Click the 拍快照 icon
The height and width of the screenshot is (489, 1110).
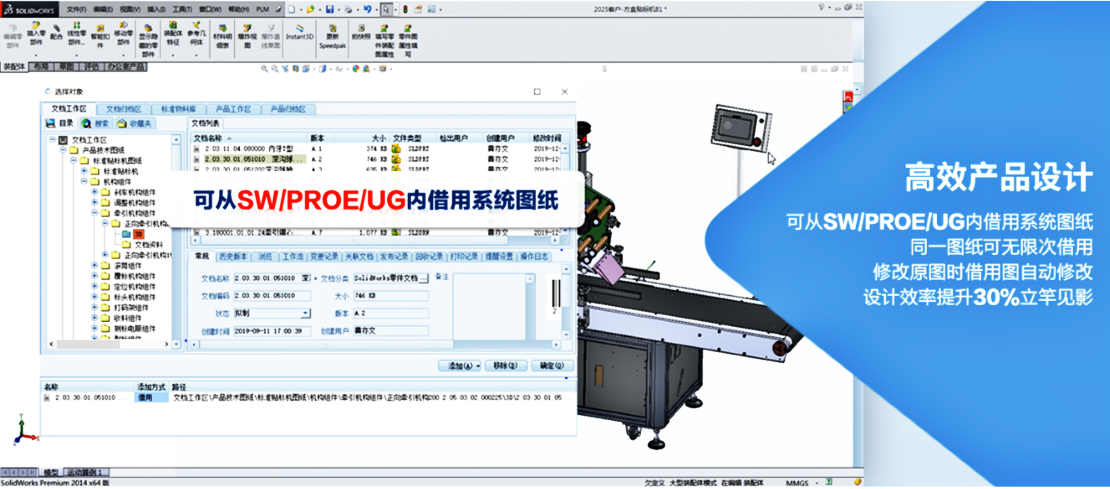363,30
